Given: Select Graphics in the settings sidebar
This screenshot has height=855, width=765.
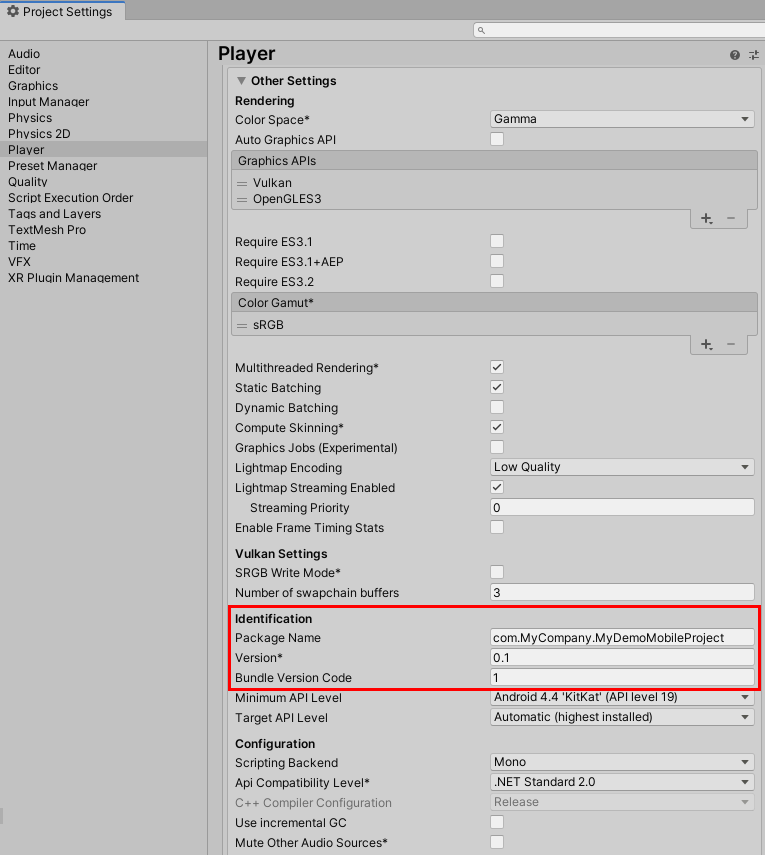Looking at the screenshot, I should click(x=33, y=86).
